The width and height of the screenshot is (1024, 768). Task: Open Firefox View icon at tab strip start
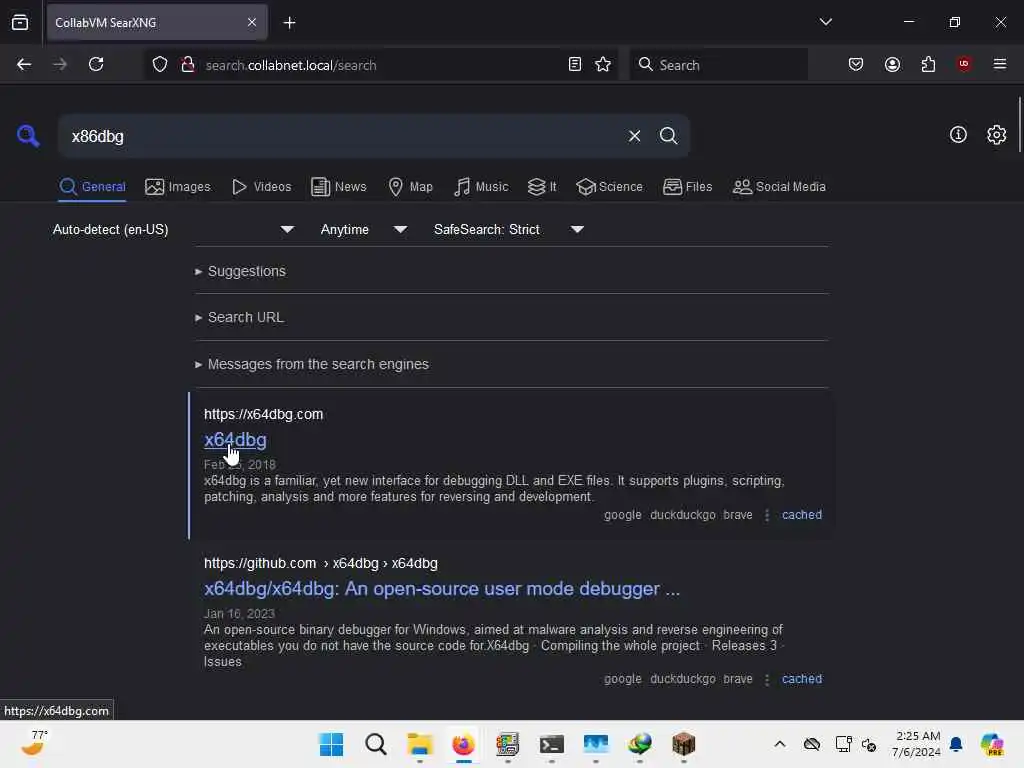point(20,23)
